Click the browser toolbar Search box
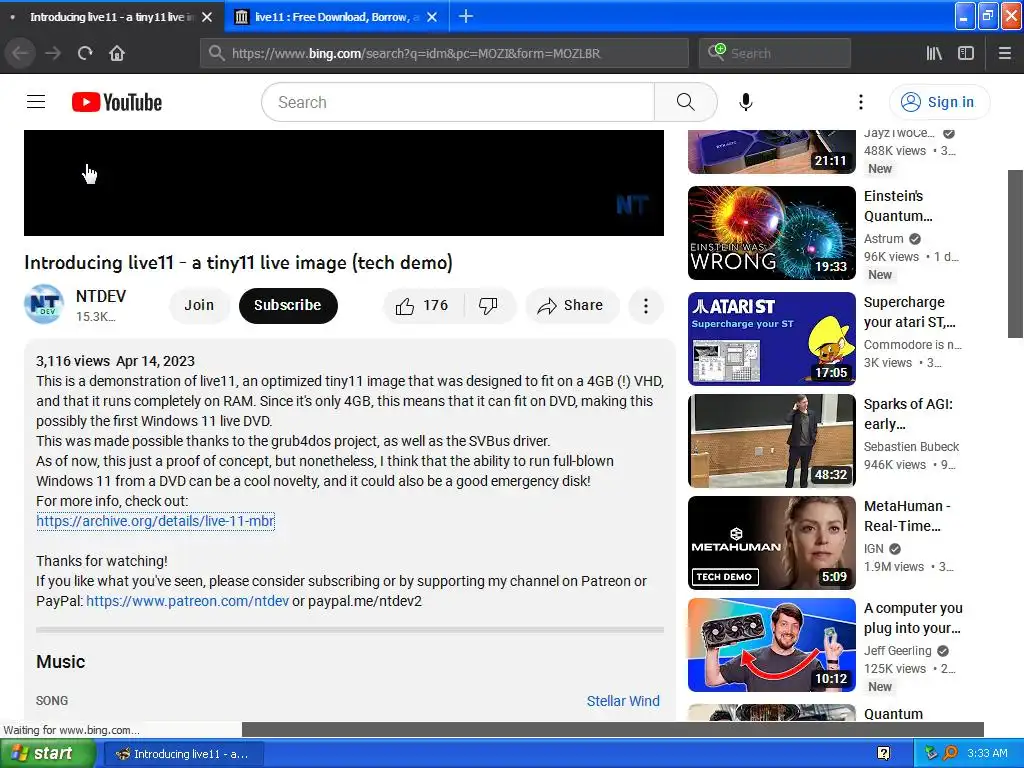The height and width of the screenshot is (768, 1024). (x=775, y=54)
